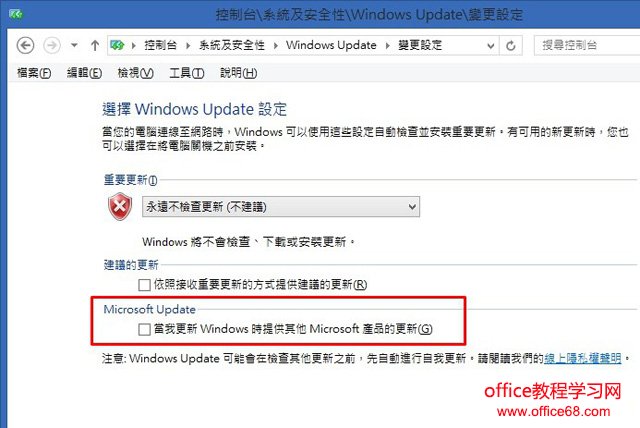Open the 永遠不檢查更新 dropdown
This screenshot has width=640, height=428.
(281, 207)
